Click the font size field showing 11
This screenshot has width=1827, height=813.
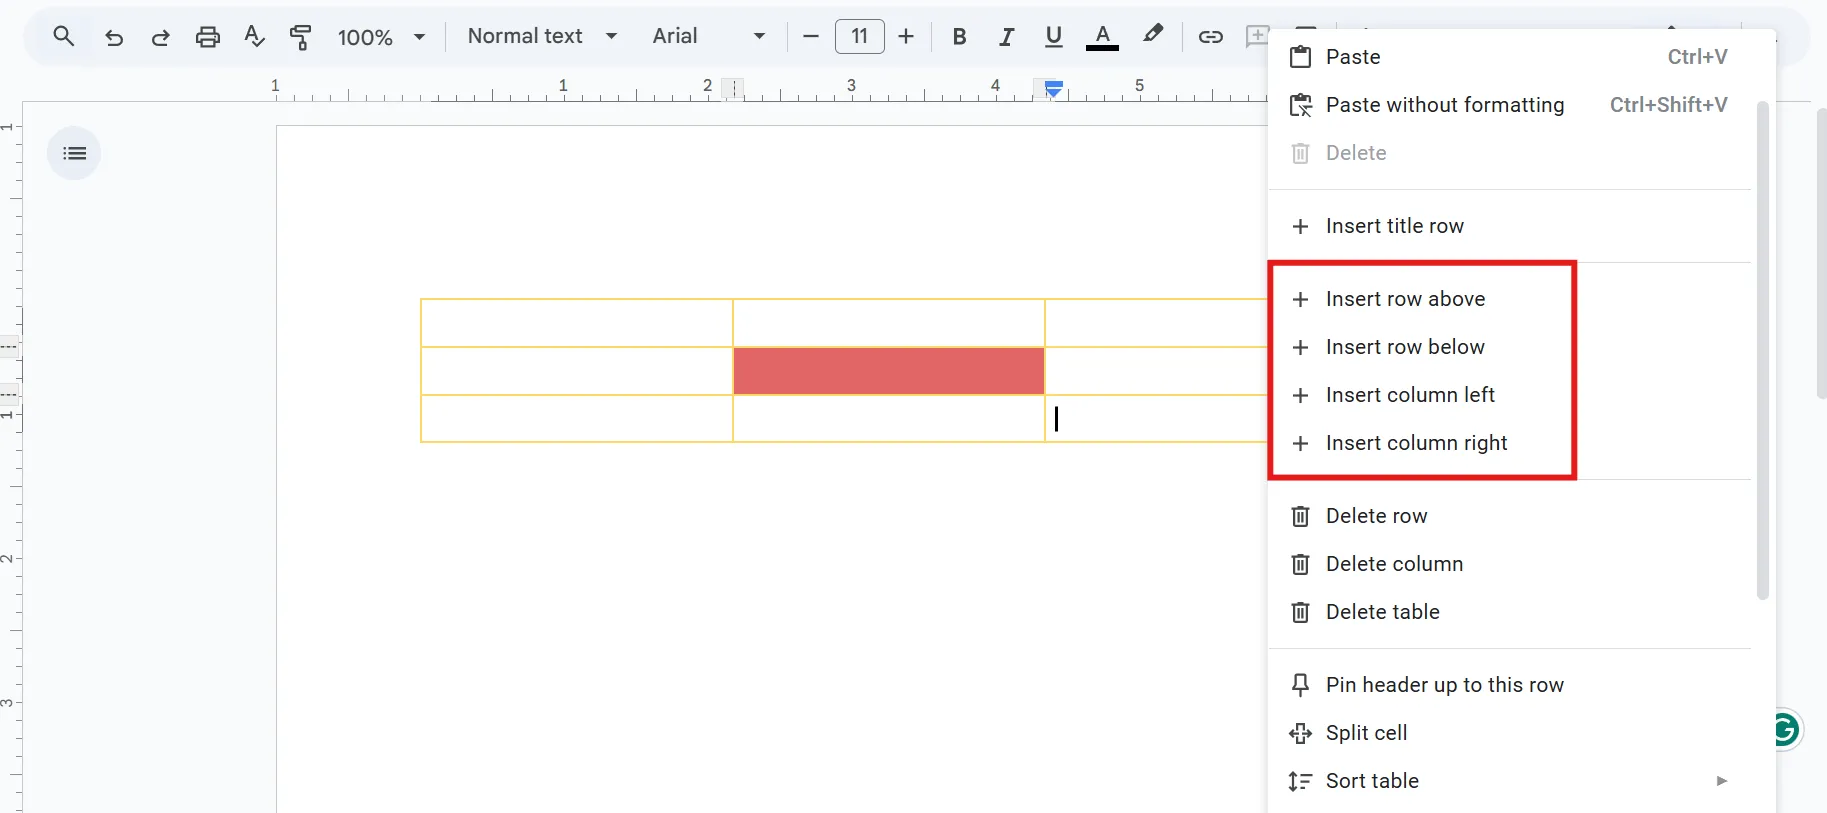[x=860, y=37]
